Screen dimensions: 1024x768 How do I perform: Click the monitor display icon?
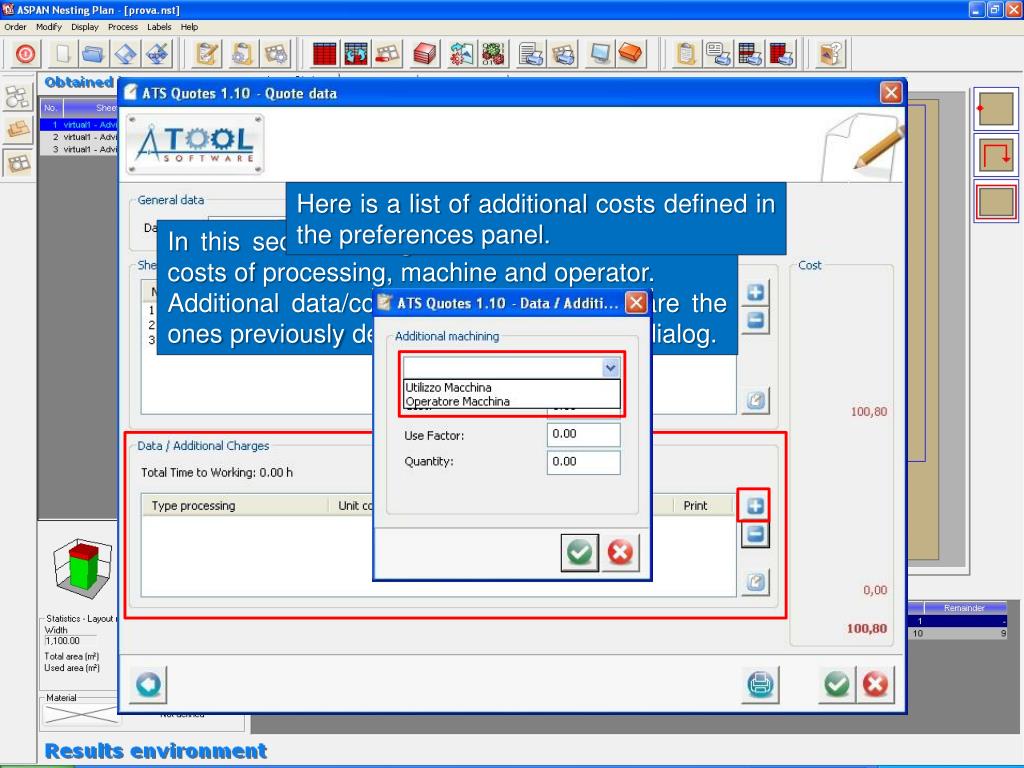(x=599, y=54)
